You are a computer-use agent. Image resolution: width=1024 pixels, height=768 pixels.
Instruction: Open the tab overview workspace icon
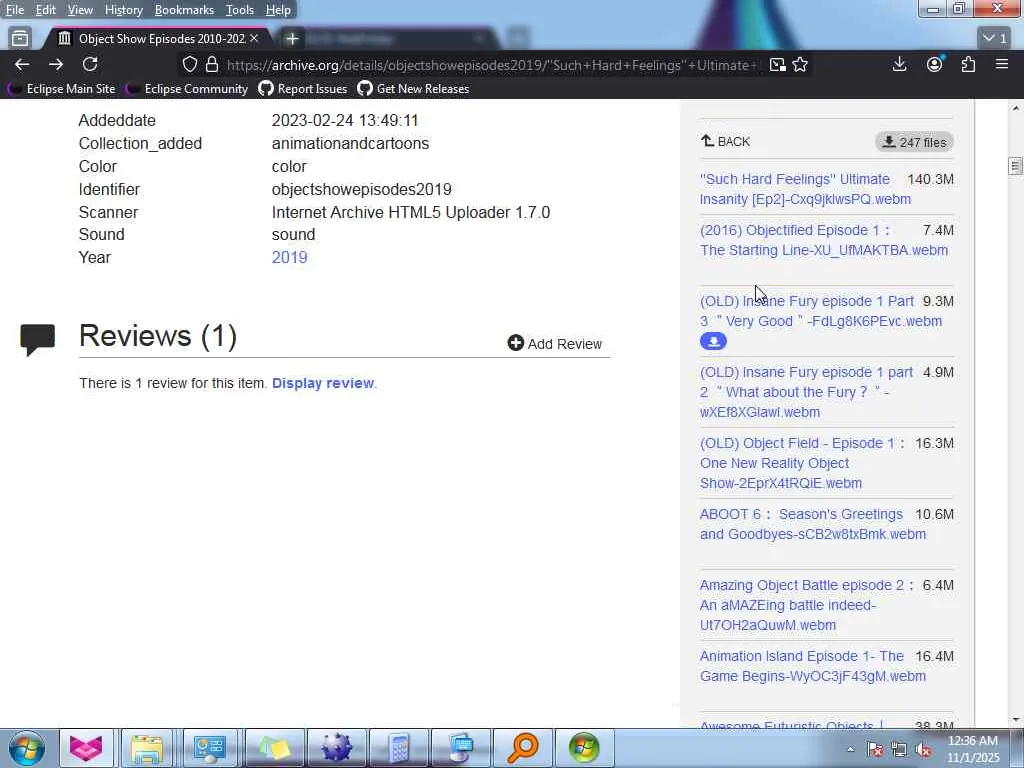coord(20,39)
